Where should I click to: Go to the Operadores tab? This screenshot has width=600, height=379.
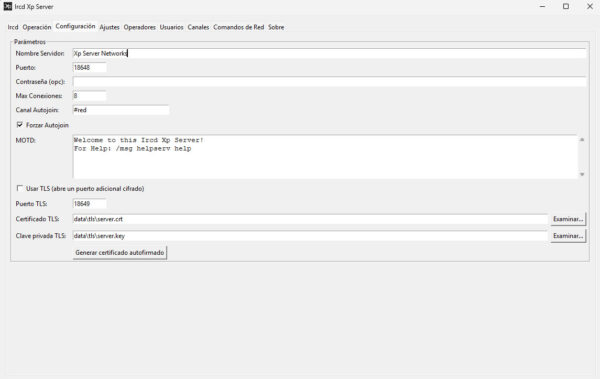[139, 27]
